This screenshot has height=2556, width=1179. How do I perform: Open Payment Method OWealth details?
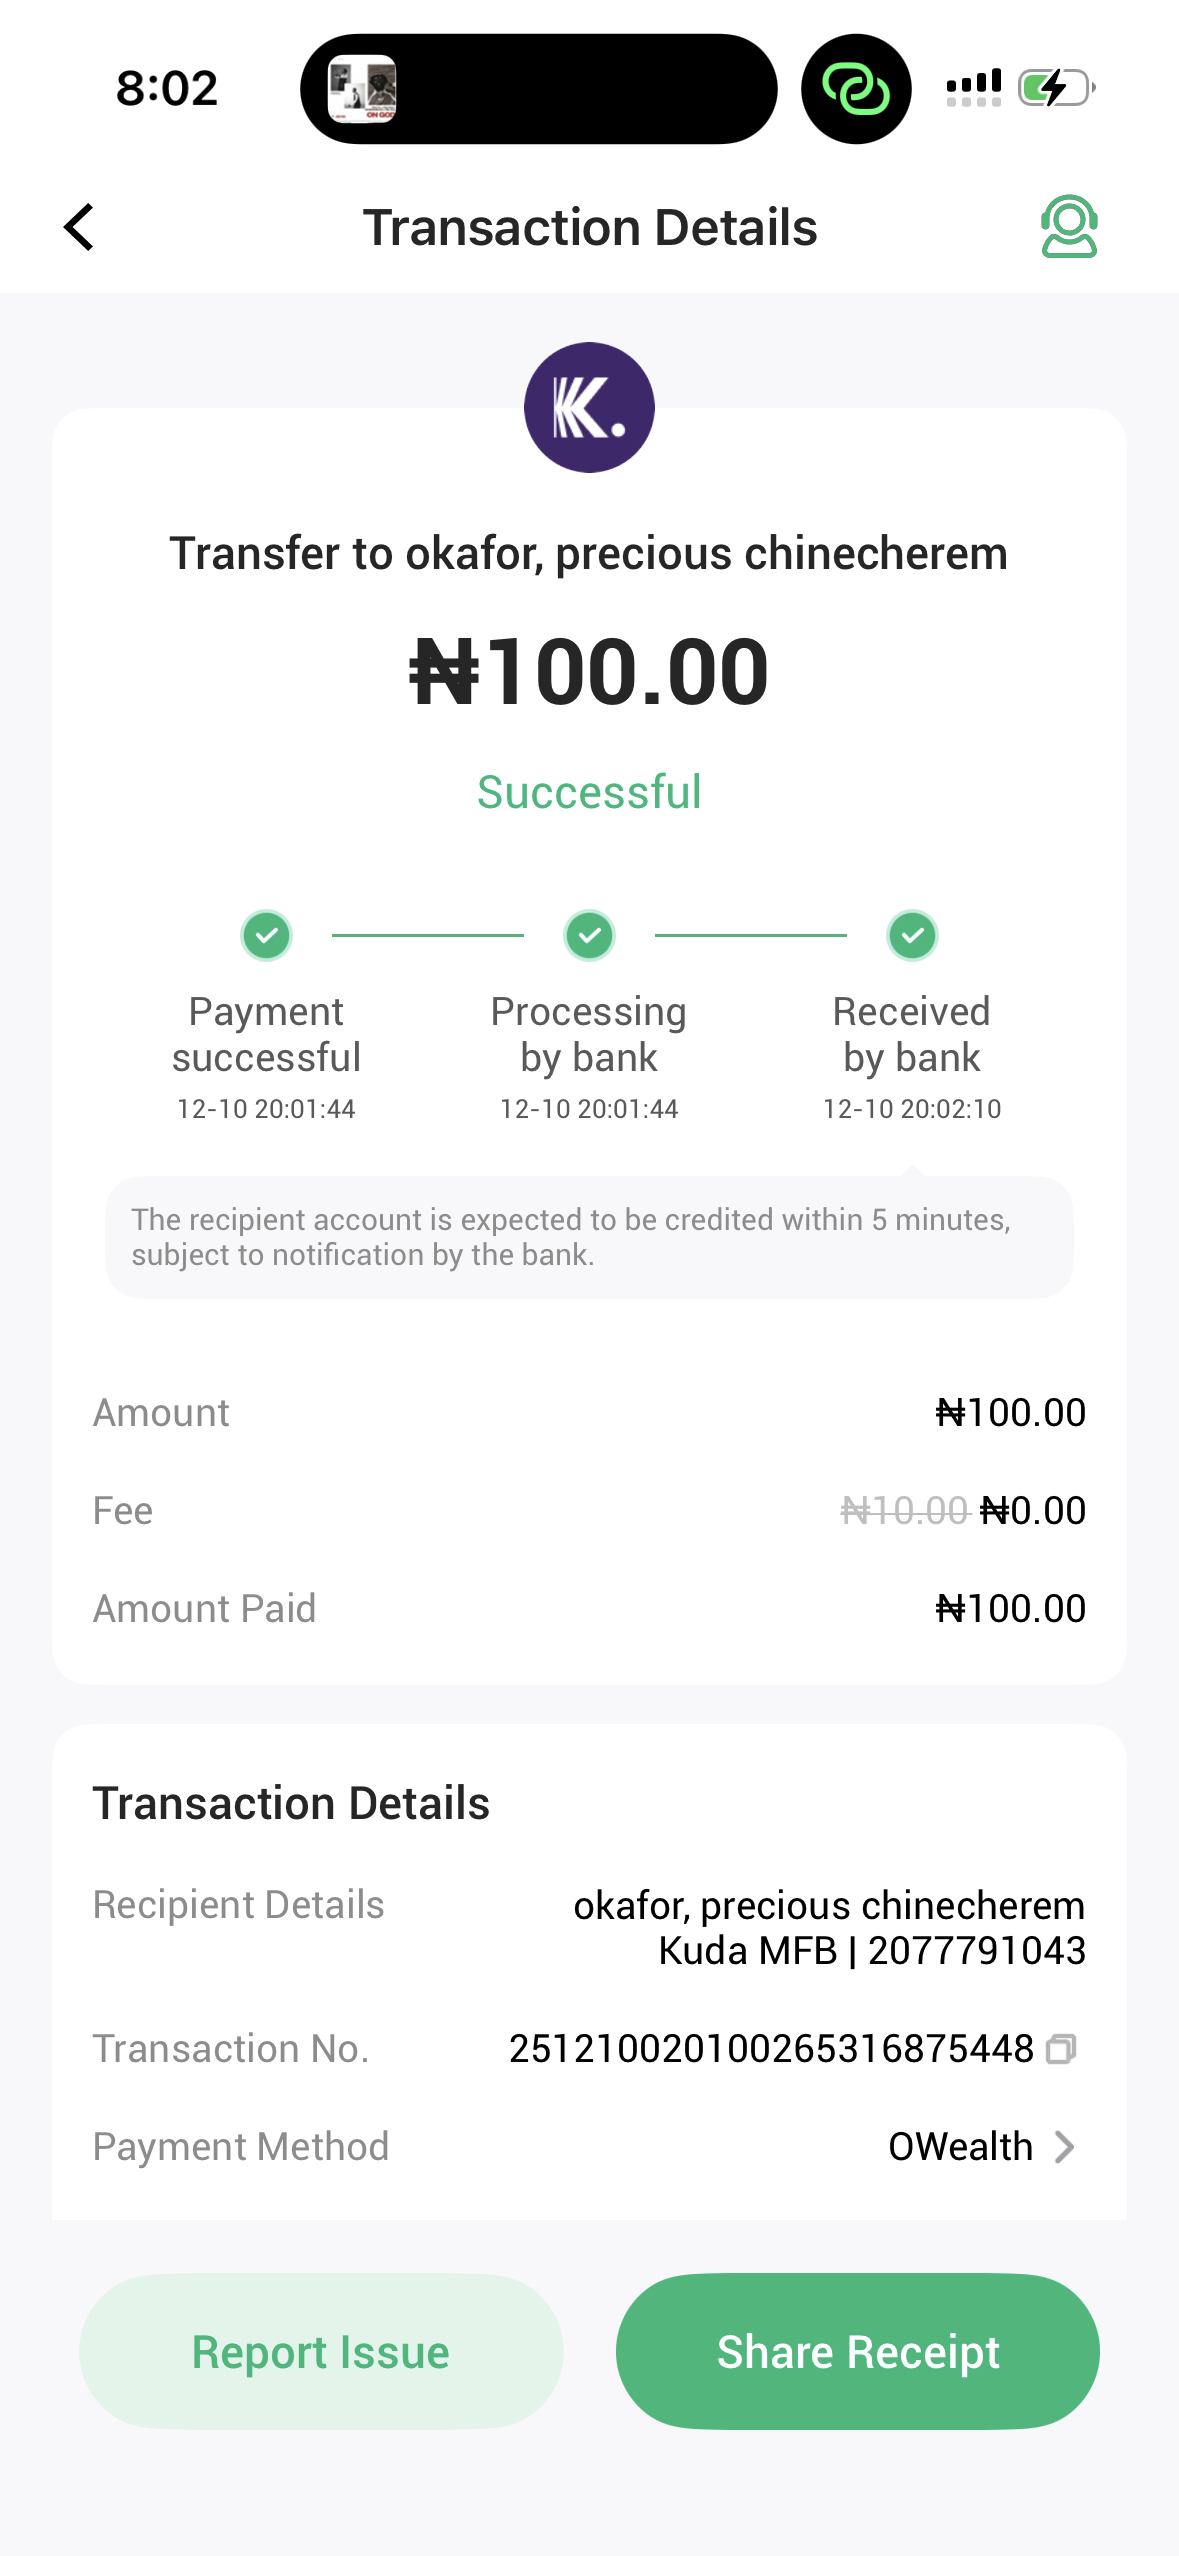click(x=960, y=2147)
